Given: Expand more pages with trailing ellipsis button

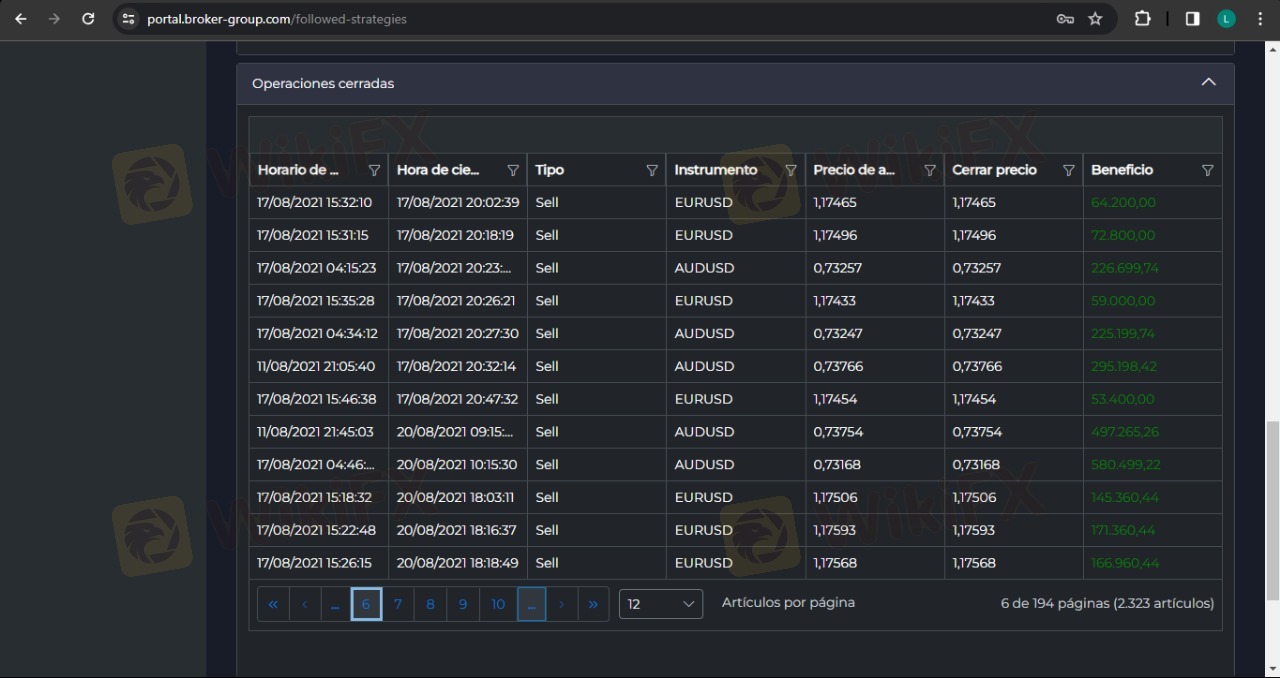Looking at the screenshot, I should pyautogui.click(x=531, y=604).
